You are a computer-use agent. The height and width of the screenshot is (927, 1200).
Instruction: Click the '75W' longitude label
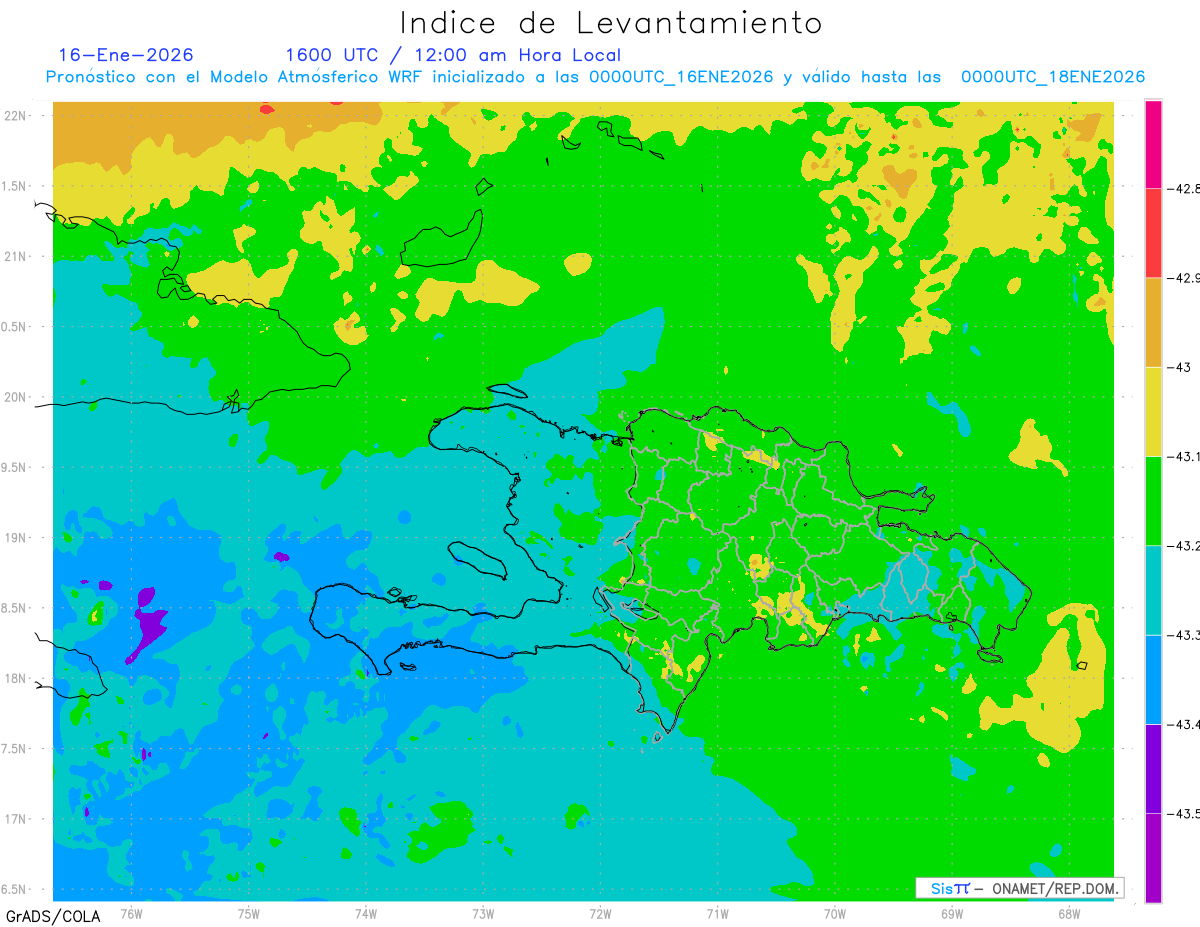[x=248, y=912]
